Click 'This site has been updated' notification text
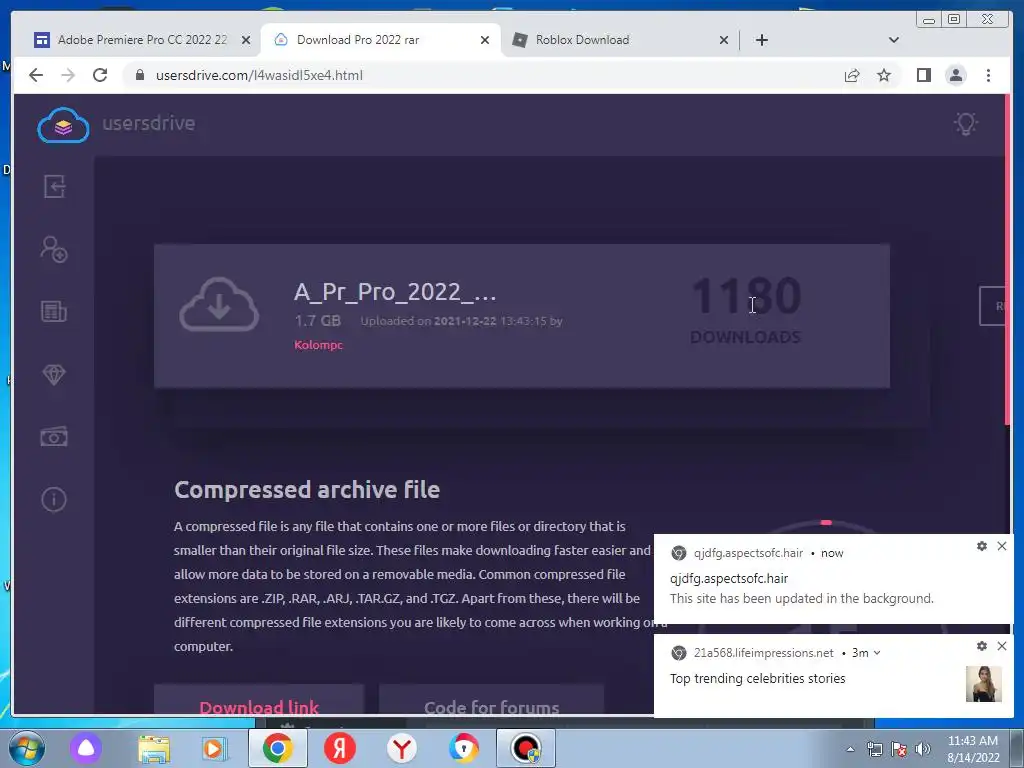1024x768 pixels. (802, 598)
